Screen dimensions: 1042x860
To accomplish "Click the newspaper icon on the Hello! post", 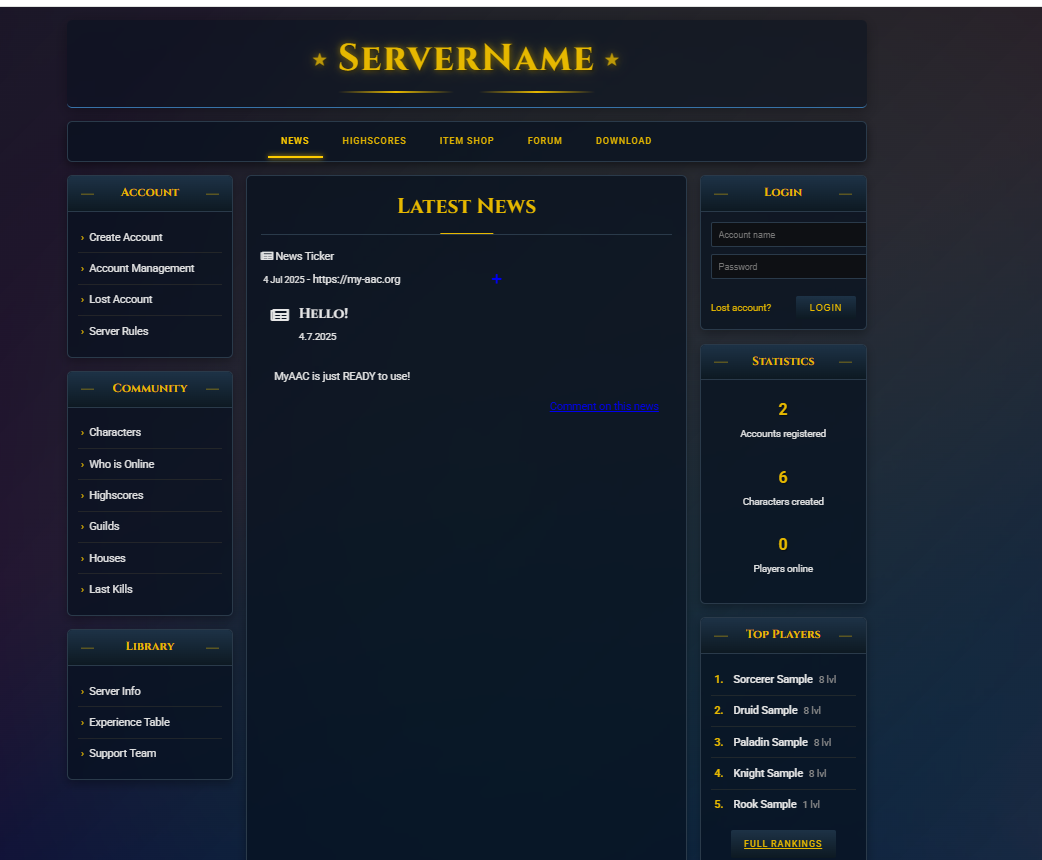I will [x=279, y=314].
